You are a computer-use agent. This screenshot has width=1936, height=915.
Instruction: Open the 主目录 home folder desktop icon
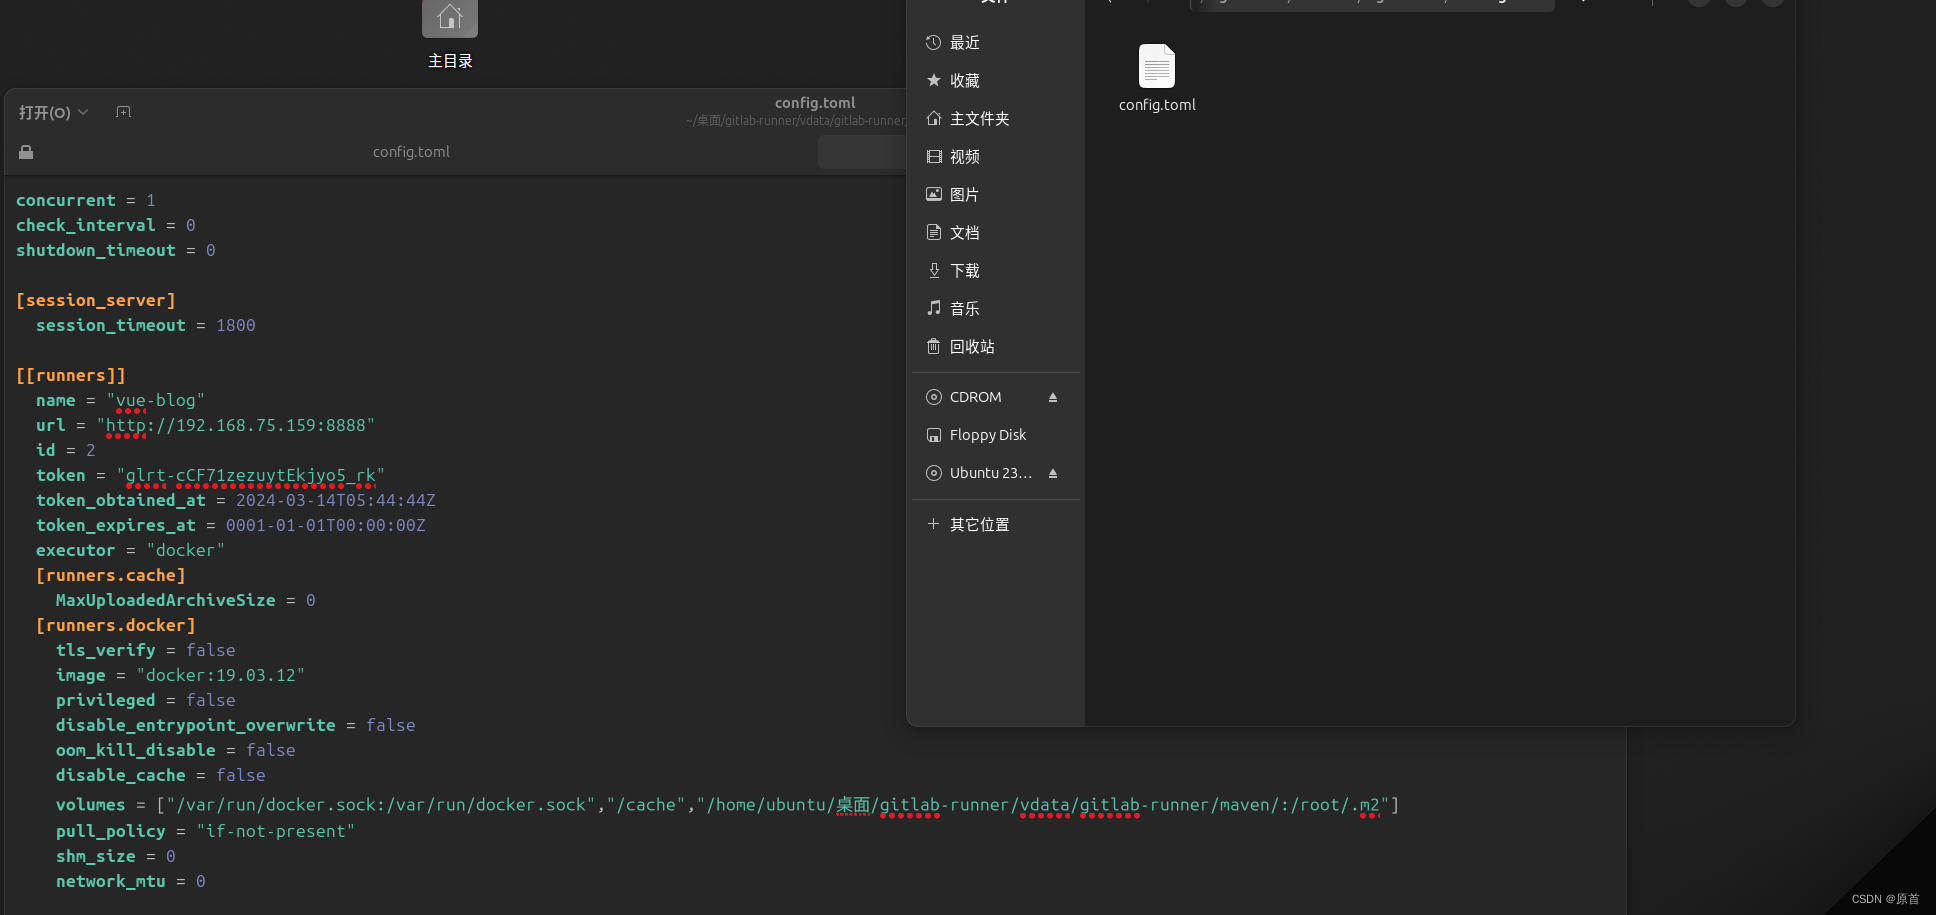450,35
